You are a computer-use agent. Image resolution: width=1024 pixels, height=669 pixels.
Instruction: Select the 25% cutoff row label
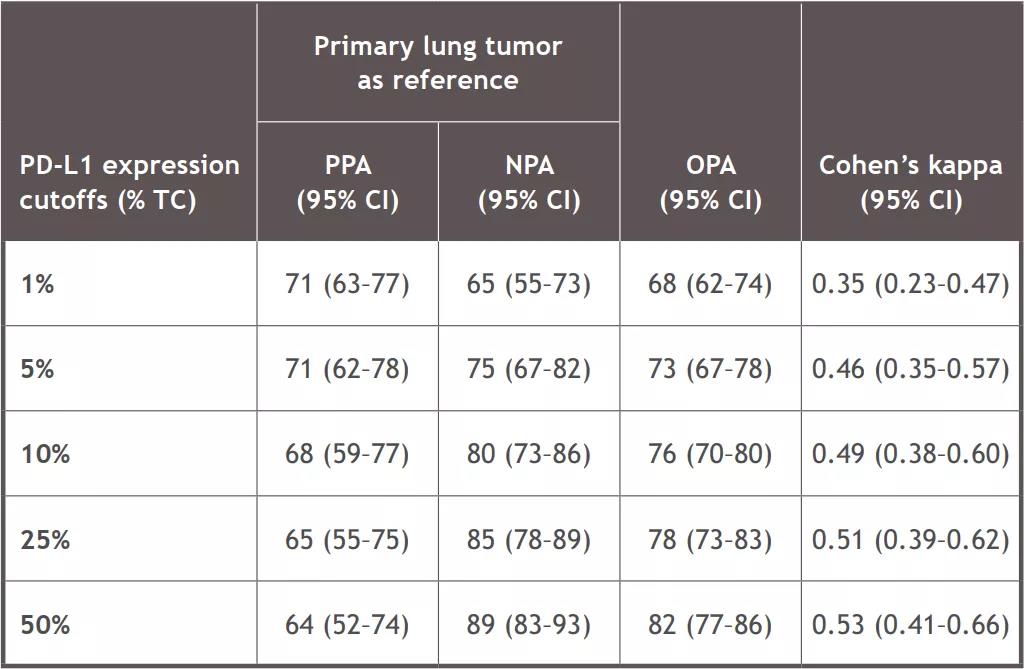tap(45, 540)
